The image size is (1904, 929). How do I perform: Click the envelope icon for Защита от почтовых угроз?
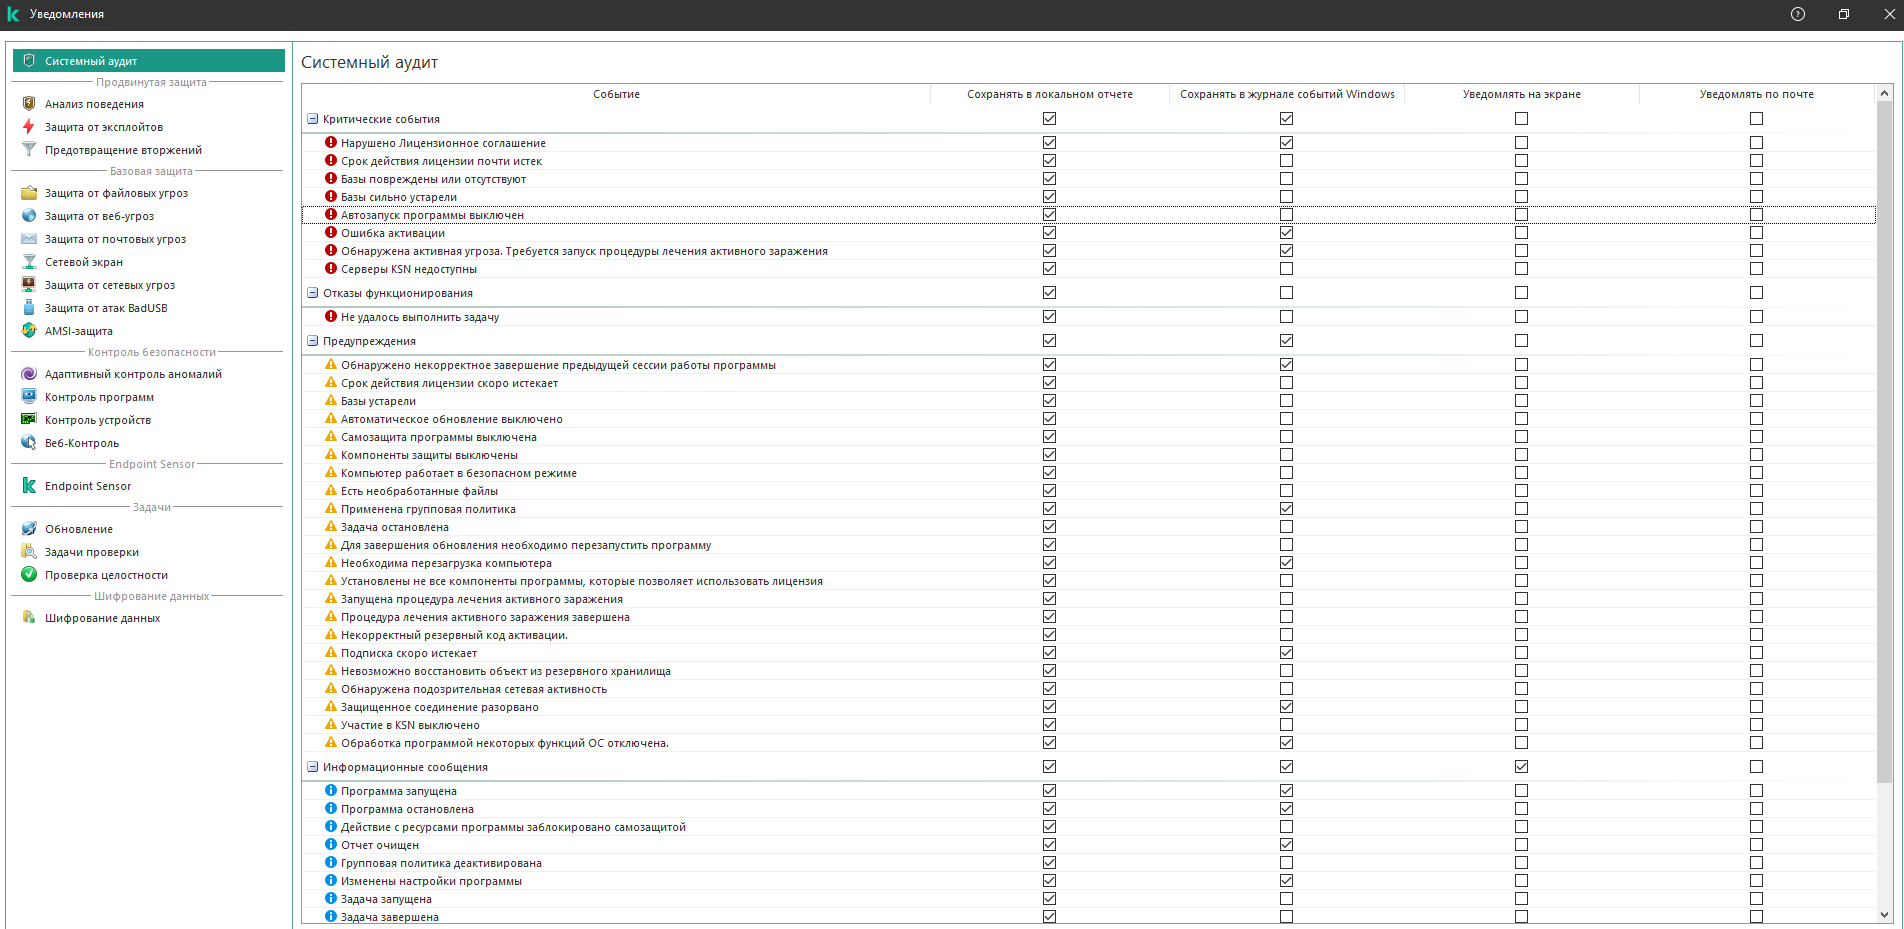[29, 239]
